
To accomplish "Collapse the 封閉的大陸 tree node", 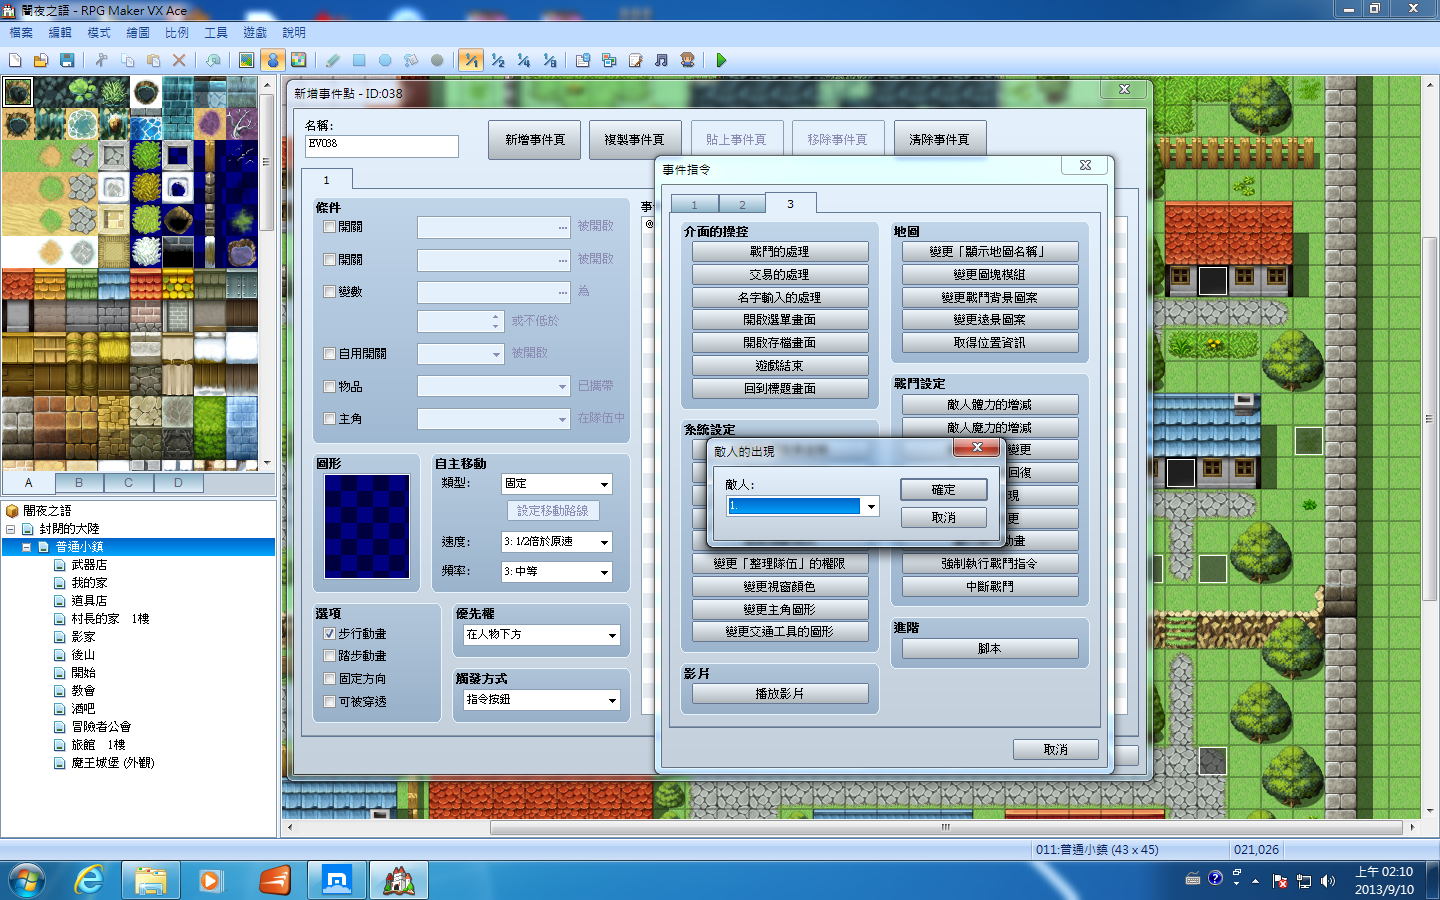I will [10, 529].
